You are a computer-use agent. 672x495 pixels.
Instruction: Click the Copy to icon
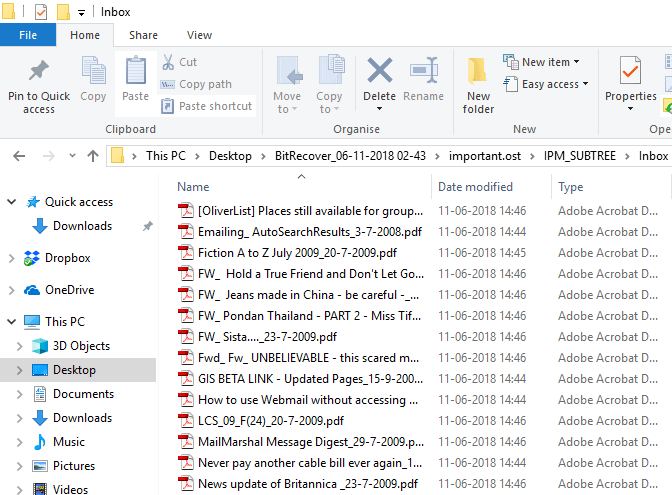[331, 69]
